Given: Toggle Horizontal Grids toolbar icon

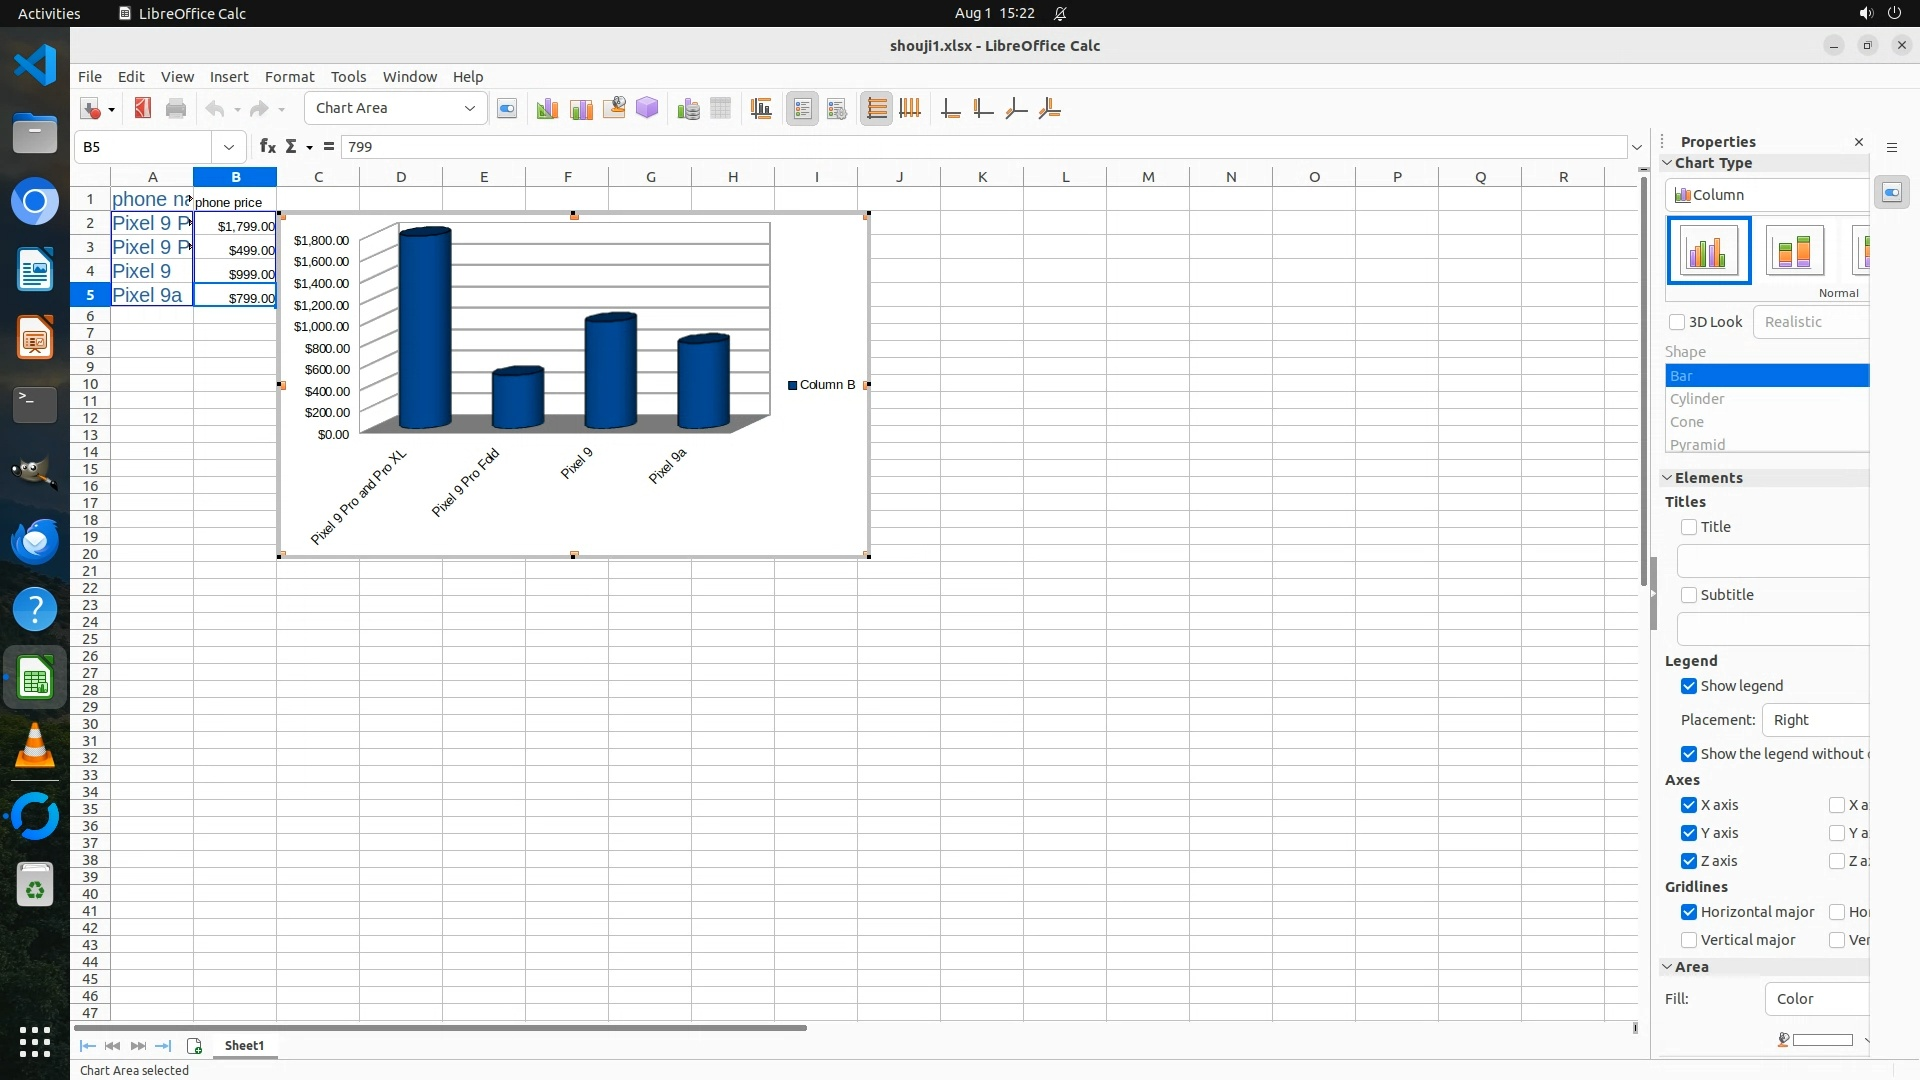Looking at the screenshot, I should tap(876, 109).
